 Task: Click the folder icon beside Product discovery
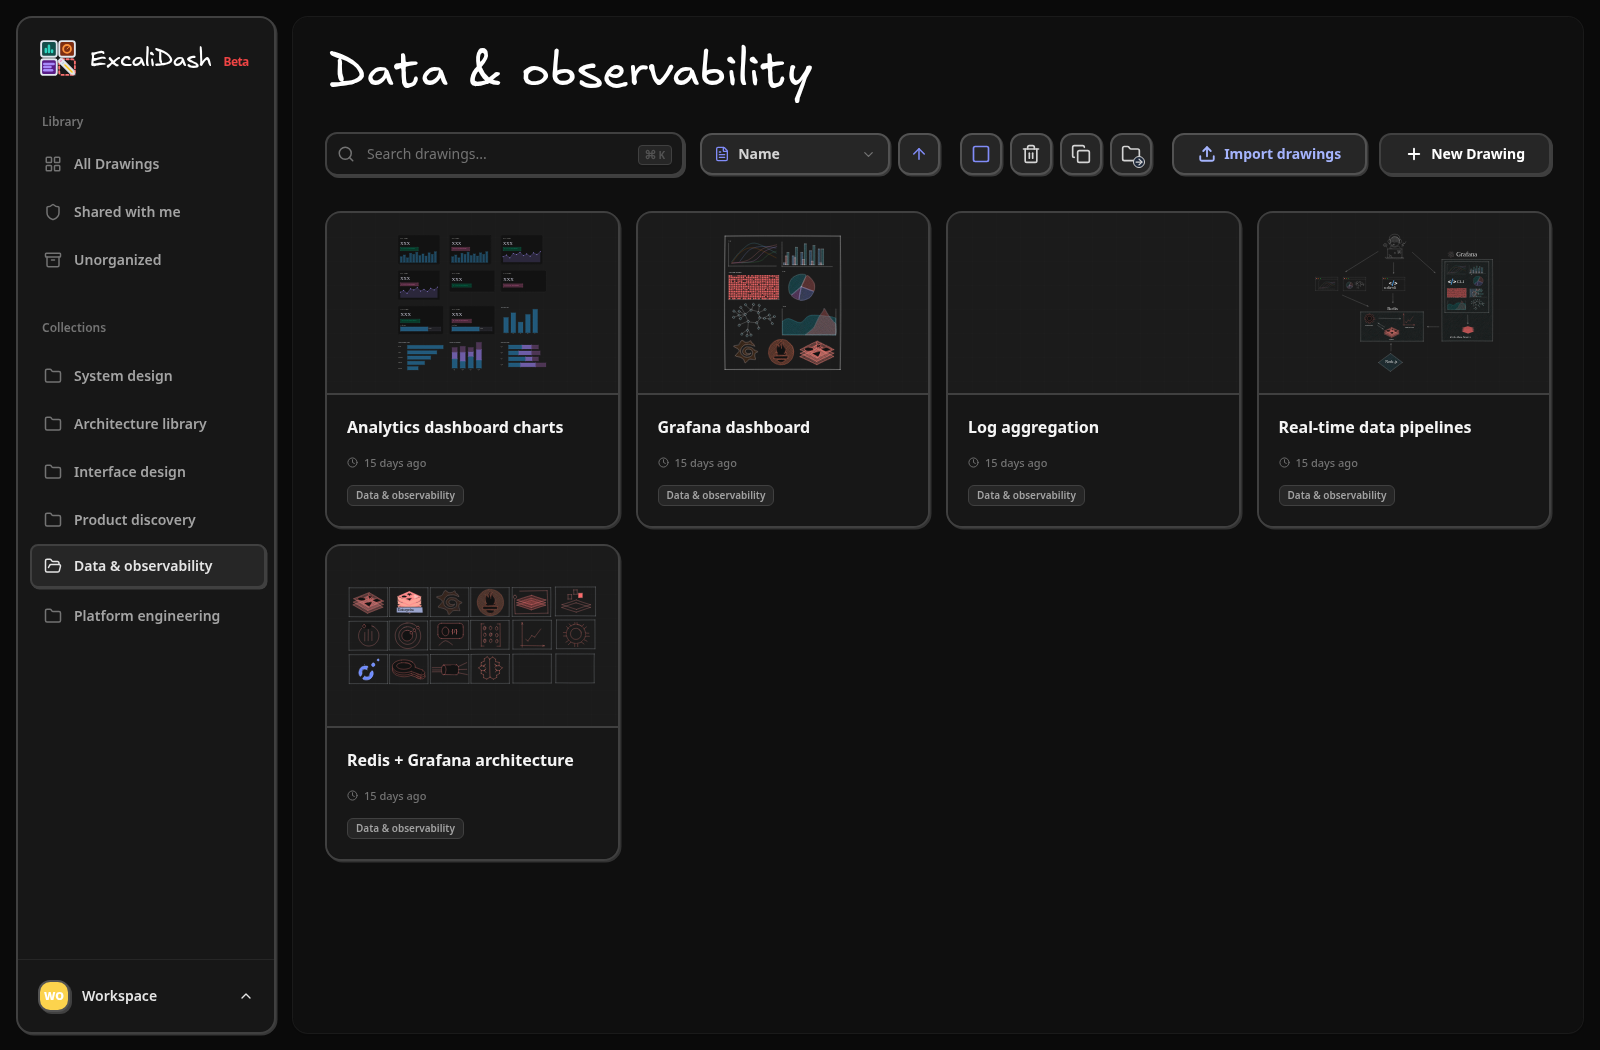point(53,520)
